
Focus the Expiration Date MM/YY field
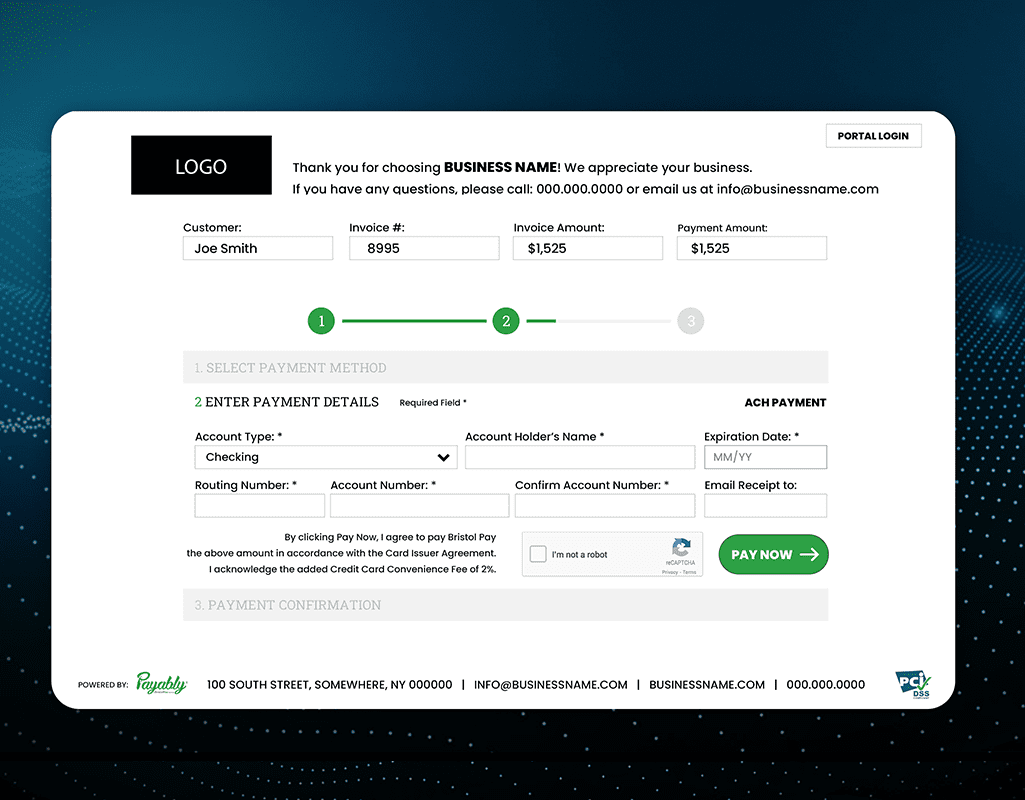pos(765,457)
